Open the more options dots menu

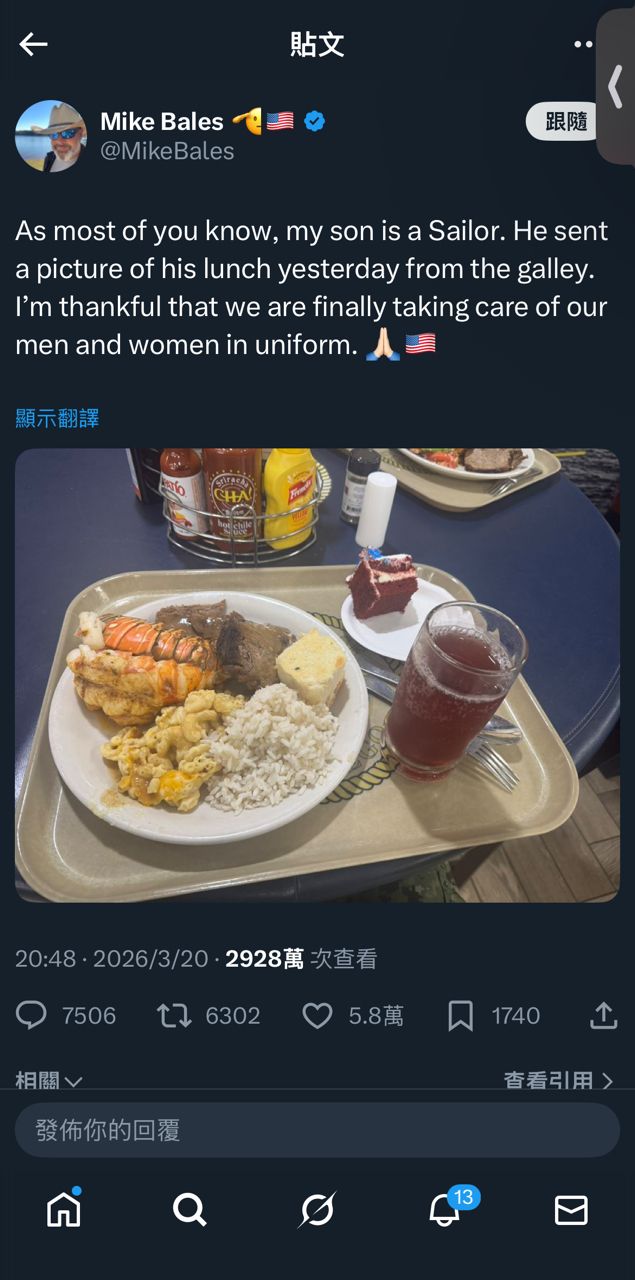click(x=583, y=44)
